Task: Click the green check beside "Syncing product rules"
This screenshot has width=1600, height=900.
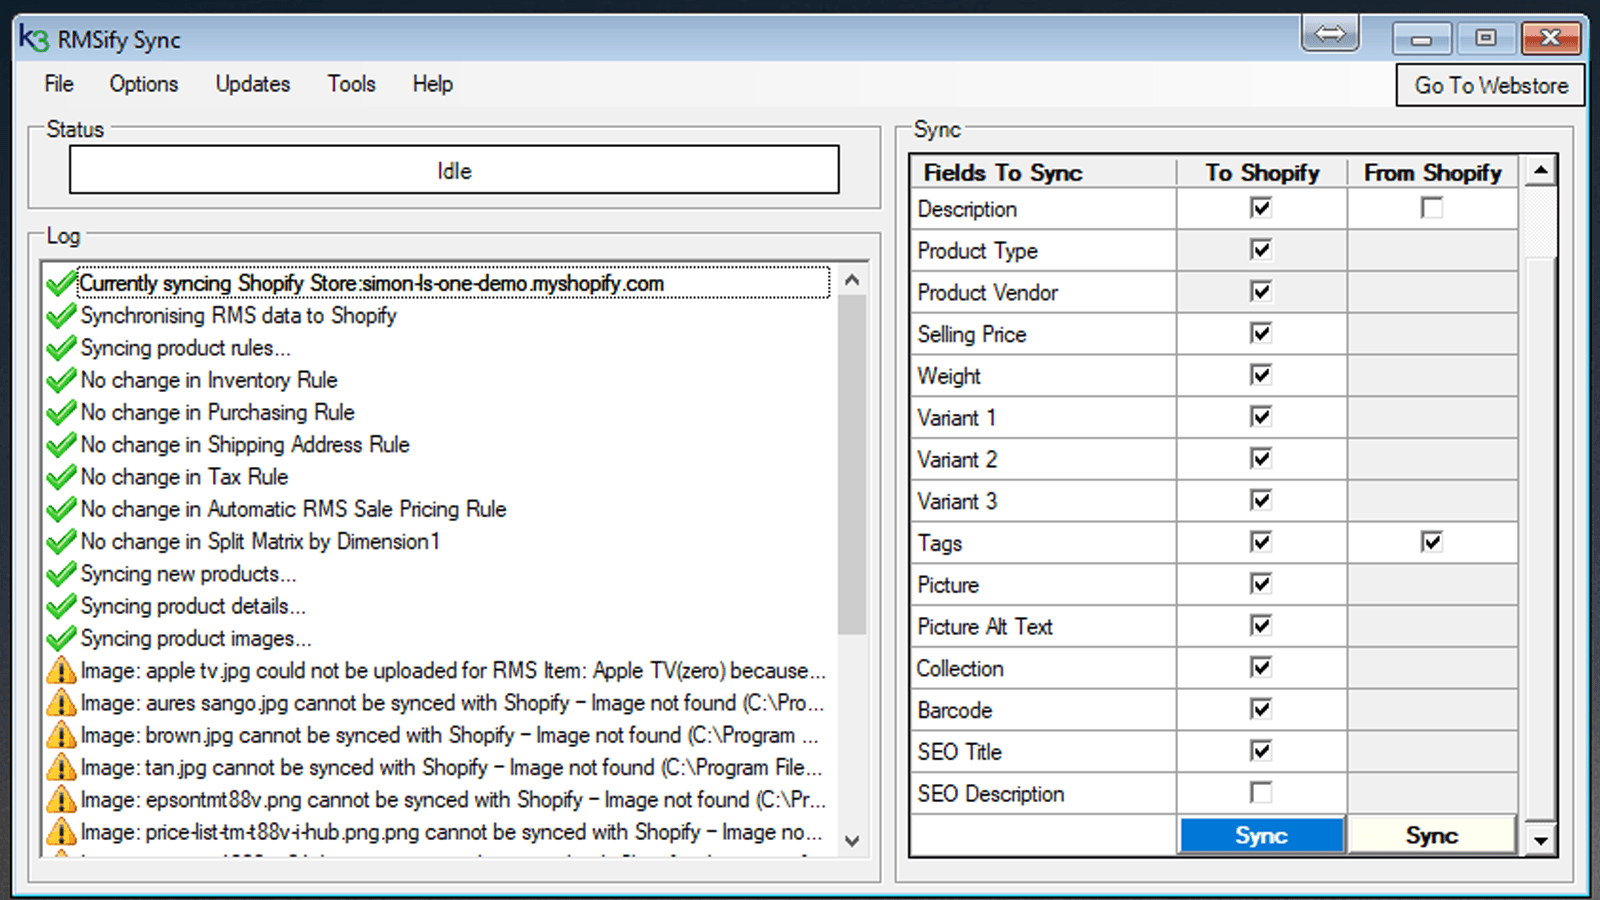Action: tap(61, 348)
